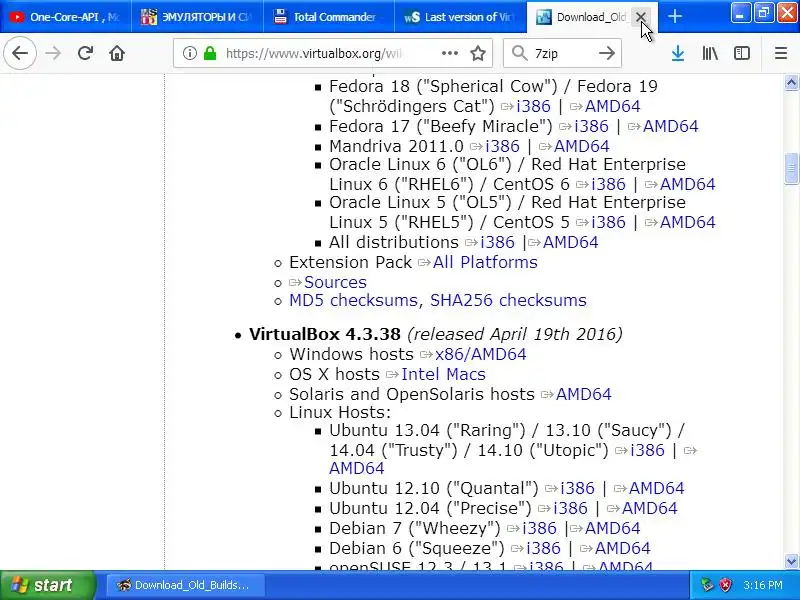This screenshot has width=800, height=600.
Task: Click AMD64 link for Debian 7 Wheezy
Action: click(x=612, y=529)
